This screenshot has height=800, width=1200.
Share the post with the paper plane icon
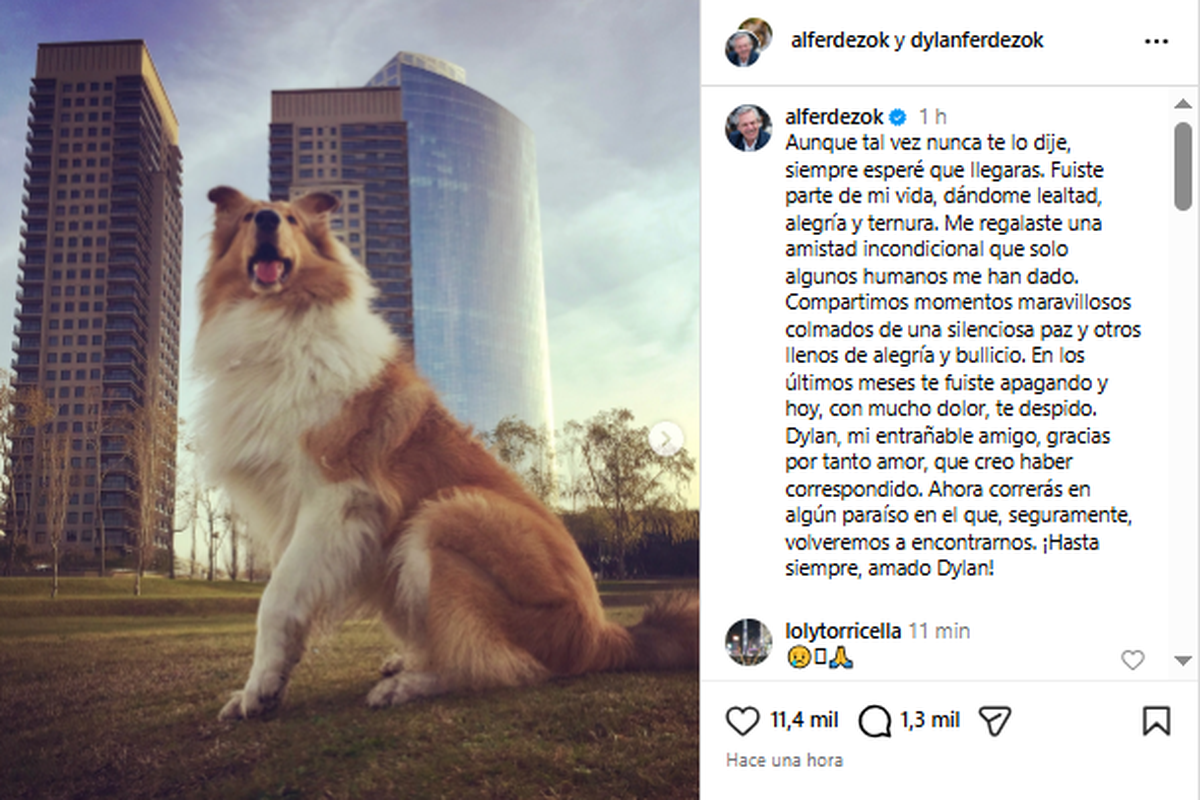(994, 720)
